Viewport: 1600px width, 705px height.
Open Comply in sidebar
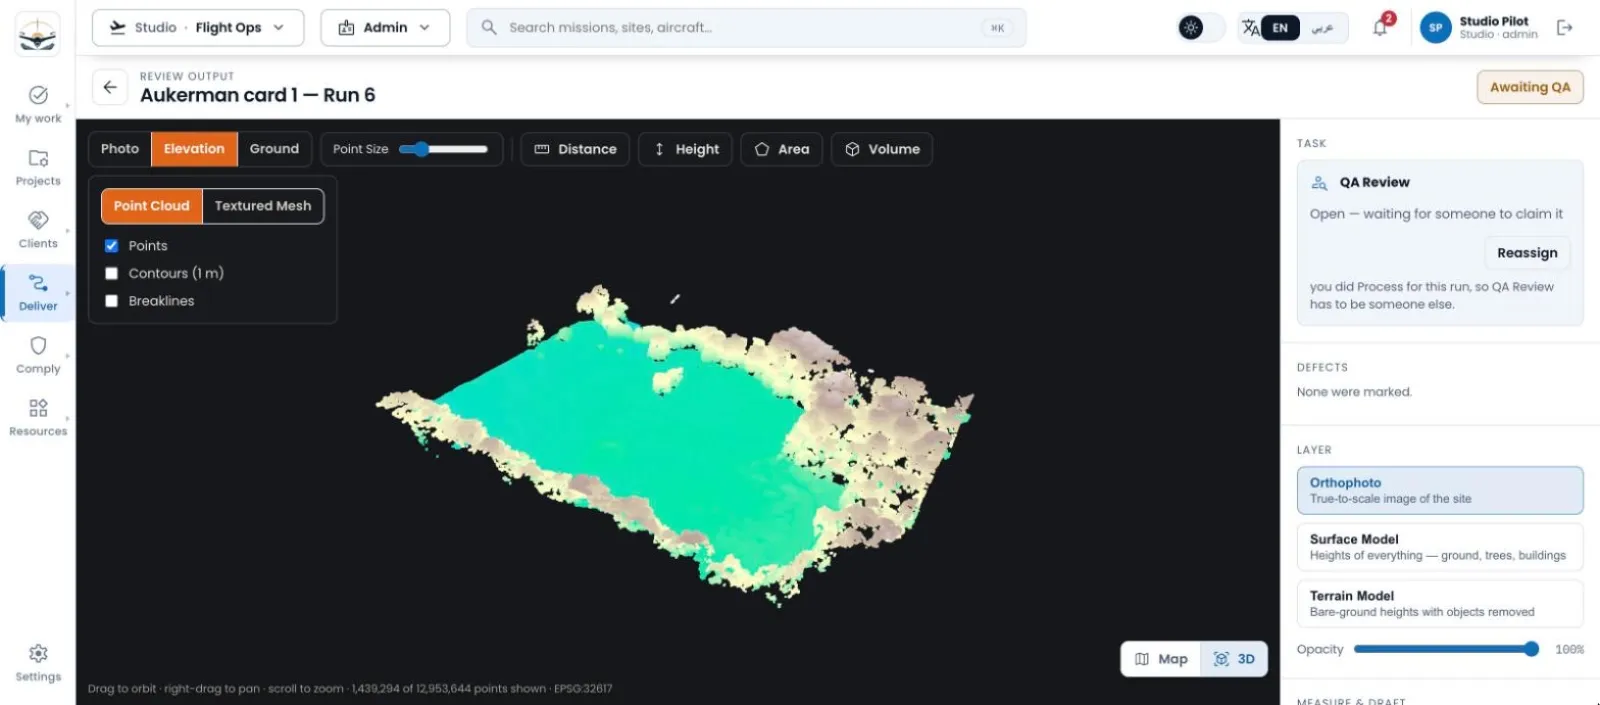click(38, 355)
